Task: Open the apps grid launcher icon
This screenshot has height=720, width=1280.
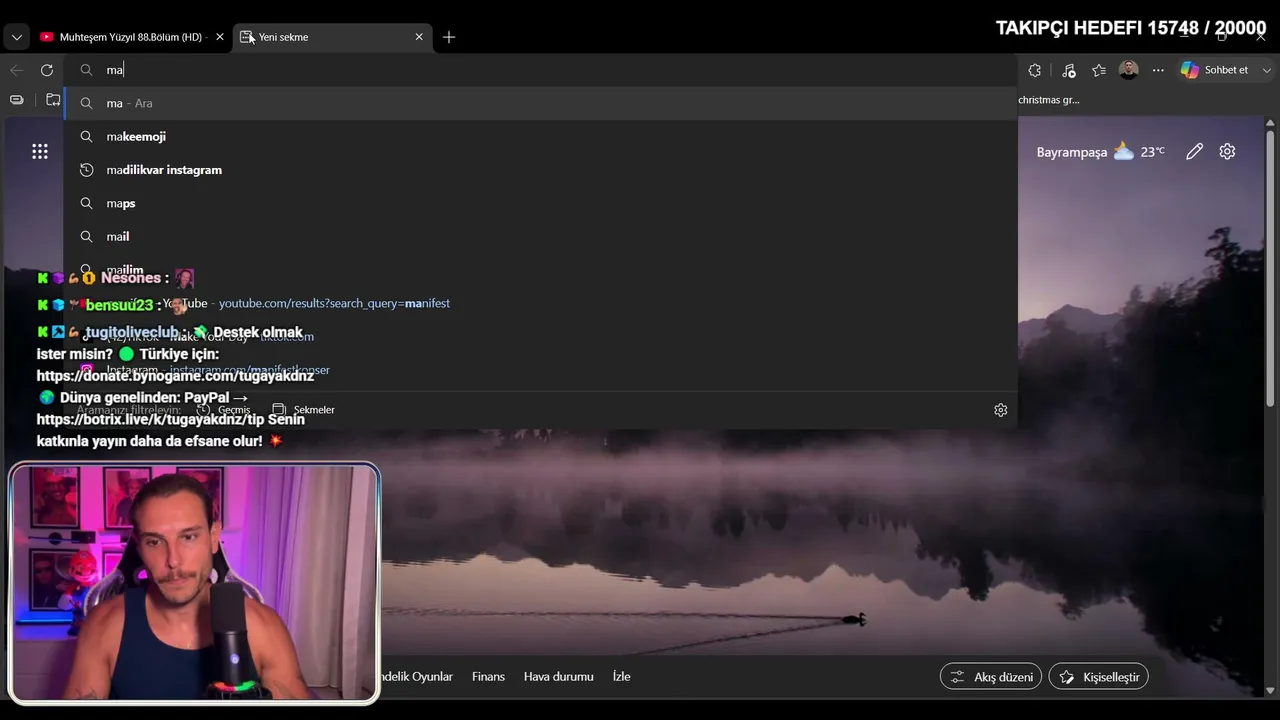Action: (40, 152)
